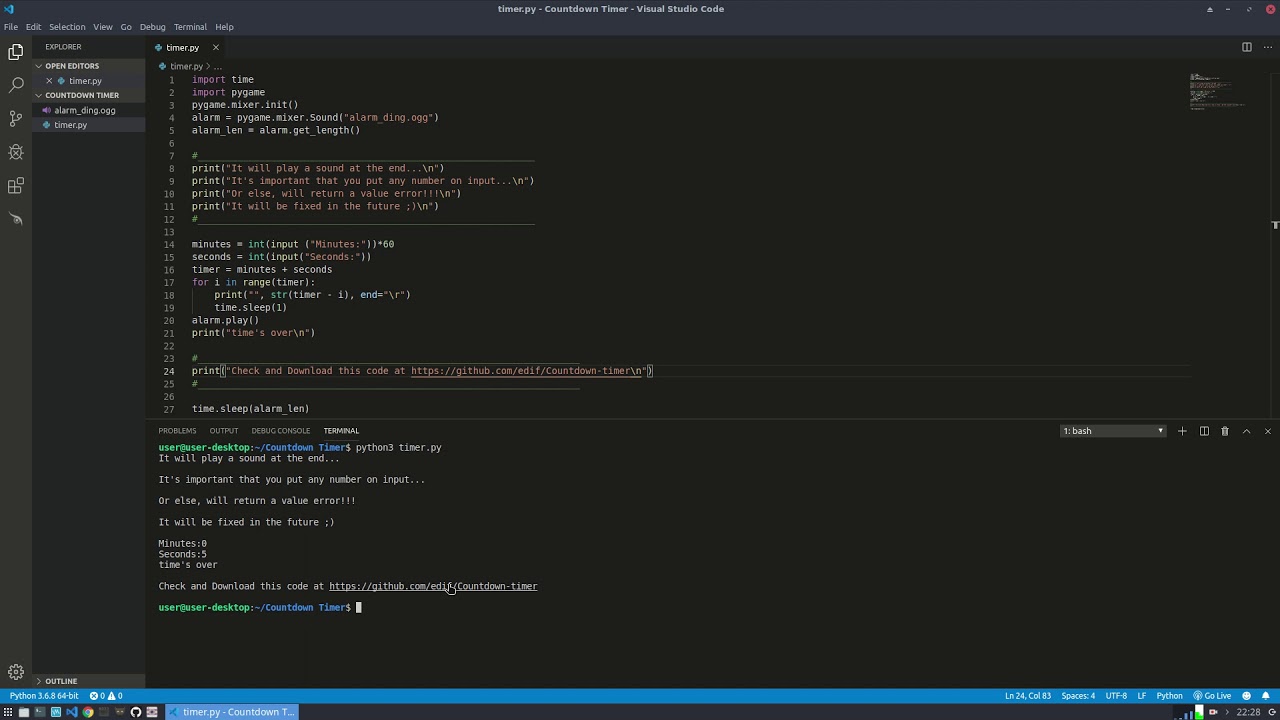
Task: Open the Debug view bug icon
Action: (x=16, y=152)
